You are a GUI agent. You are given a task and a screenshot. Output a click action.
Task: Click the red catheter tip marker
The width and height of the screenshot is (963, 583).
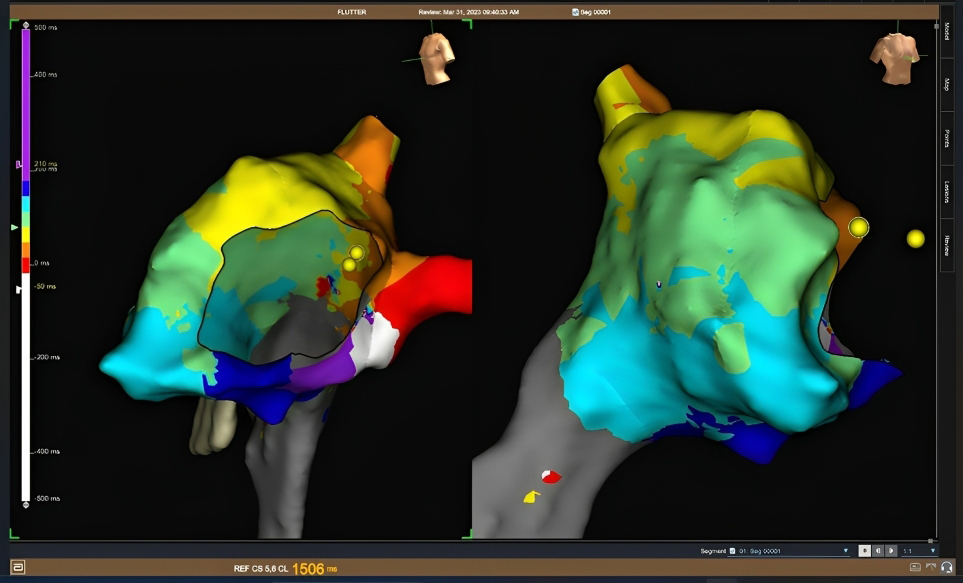point(550,477)
